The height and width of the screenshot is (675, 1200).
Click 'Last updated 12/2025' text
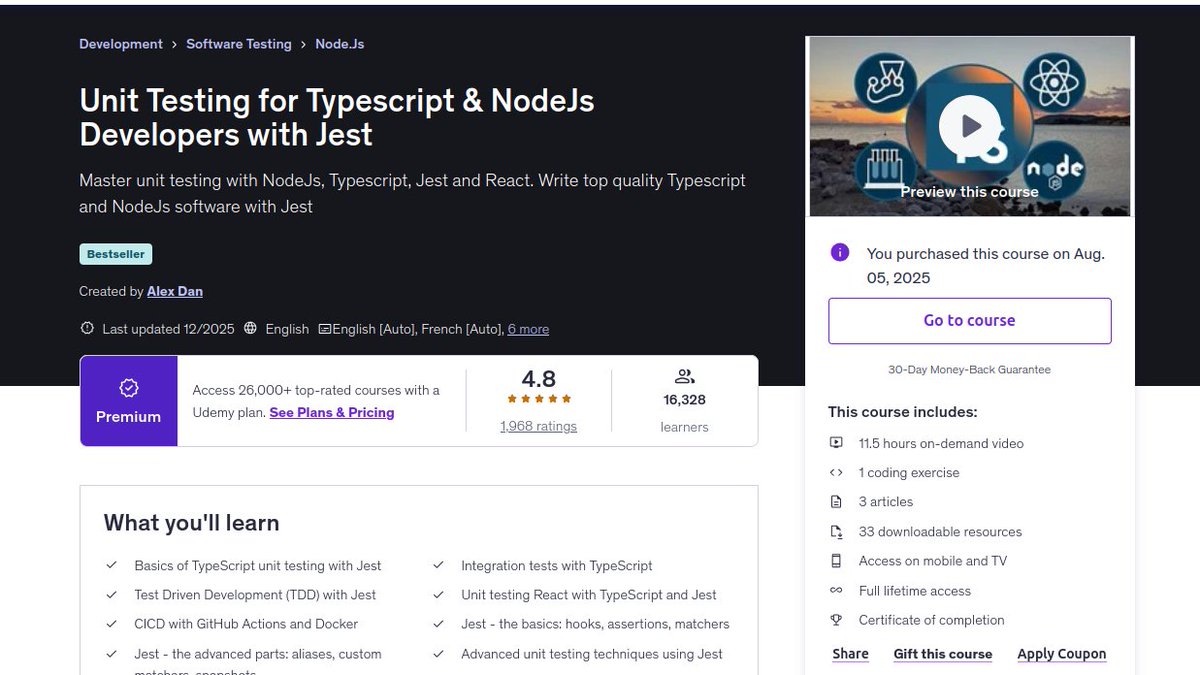point(166,329)
